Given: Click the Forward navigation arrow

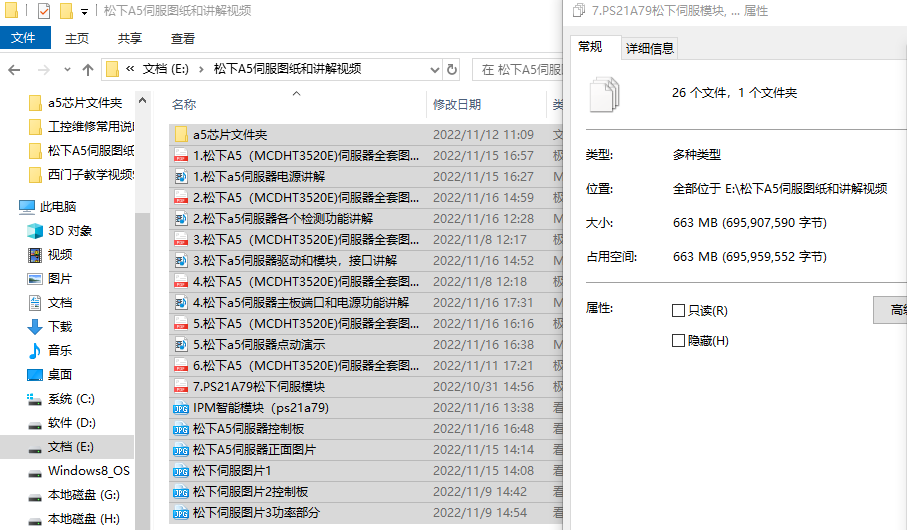Looking at the screenshot, I should tap(43, 70).
